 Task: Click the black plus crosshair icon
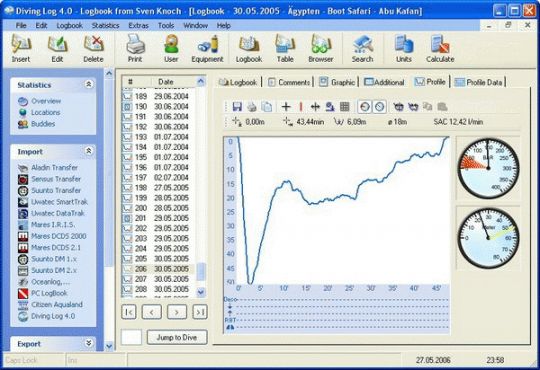(x=285, y=107)
